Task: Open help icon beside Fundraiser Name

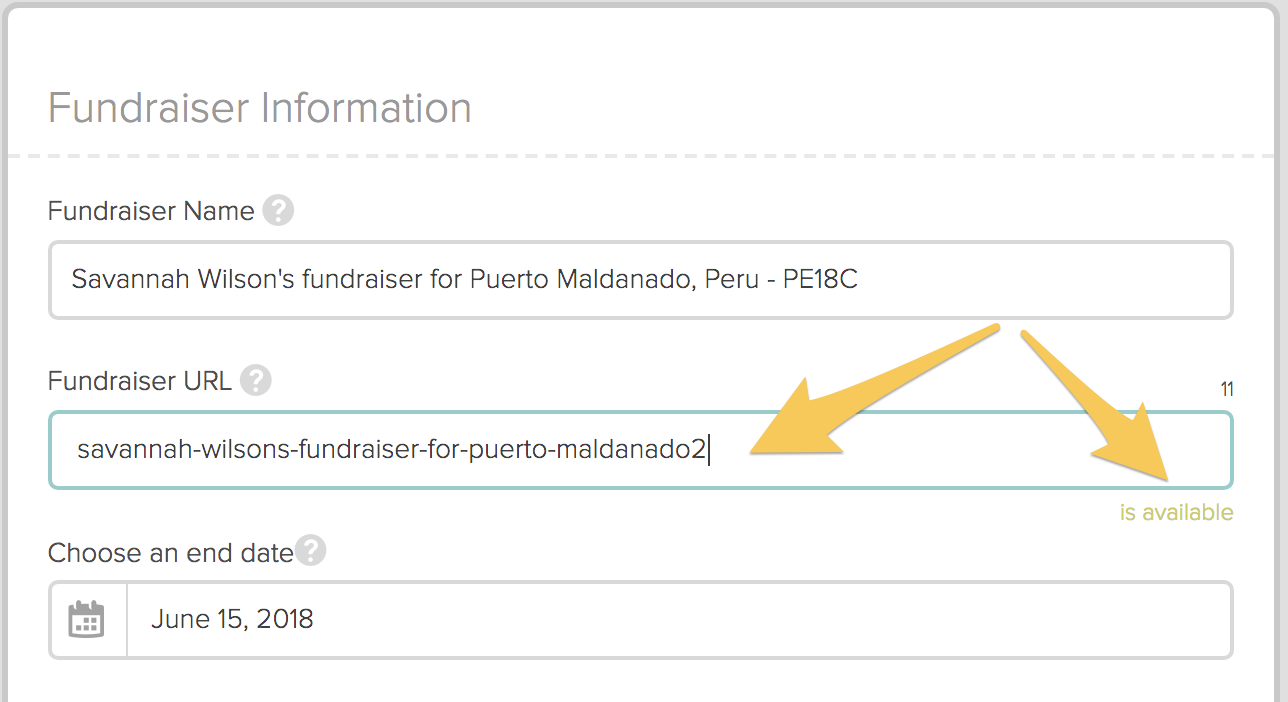Action: pyautogui.click(x=278, y=211)
